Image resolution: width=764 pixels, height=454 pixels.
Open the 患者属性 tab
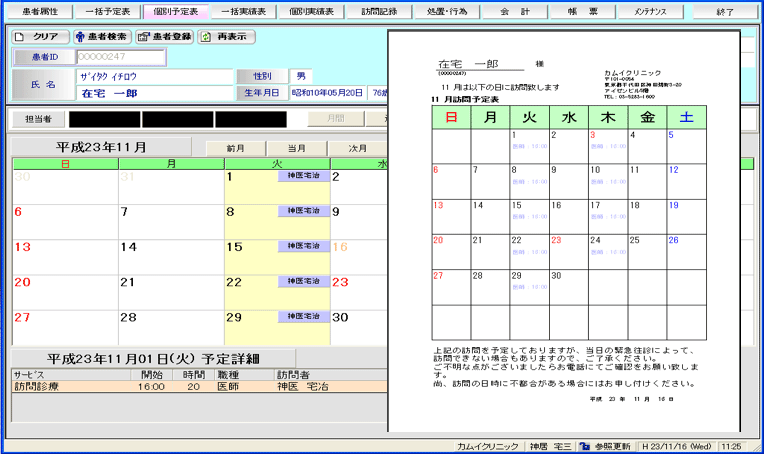point(39,12)
